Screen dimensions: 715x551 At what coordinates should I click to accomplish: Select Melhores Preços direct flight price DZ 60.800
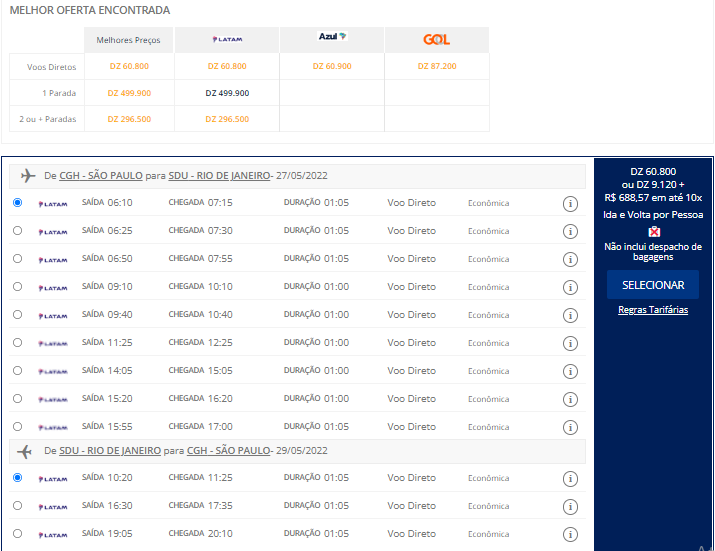tap(129, 66)
